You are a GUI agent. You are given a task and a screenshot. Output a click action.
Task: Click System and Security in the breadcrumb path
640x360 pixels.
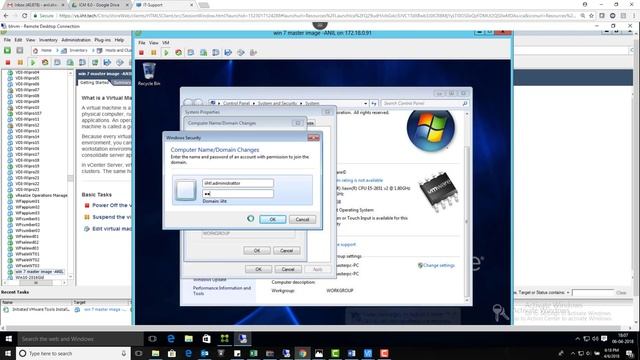(x=277, y=104)
